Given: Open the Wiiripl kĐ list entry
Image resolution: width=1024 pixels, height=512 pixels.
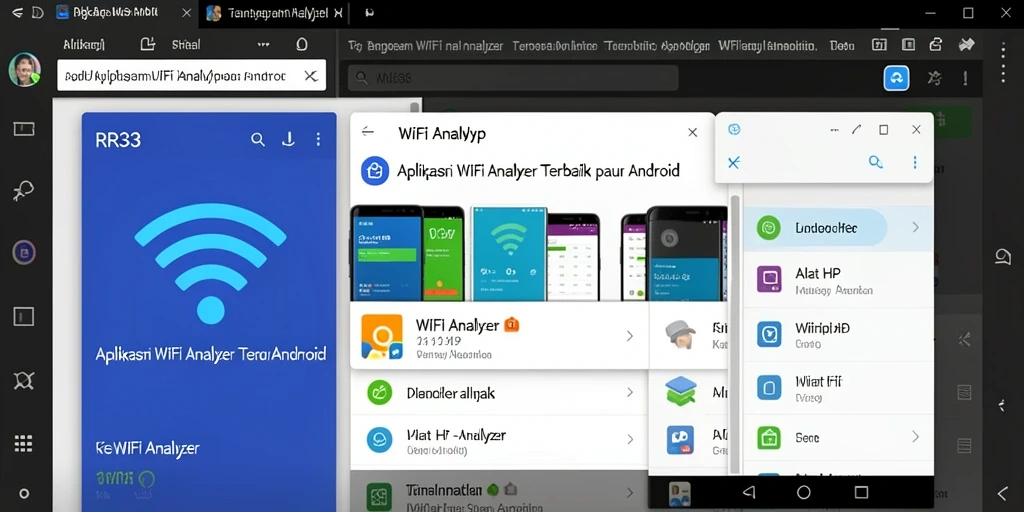Looking at the screenshot, I should 838,334.
